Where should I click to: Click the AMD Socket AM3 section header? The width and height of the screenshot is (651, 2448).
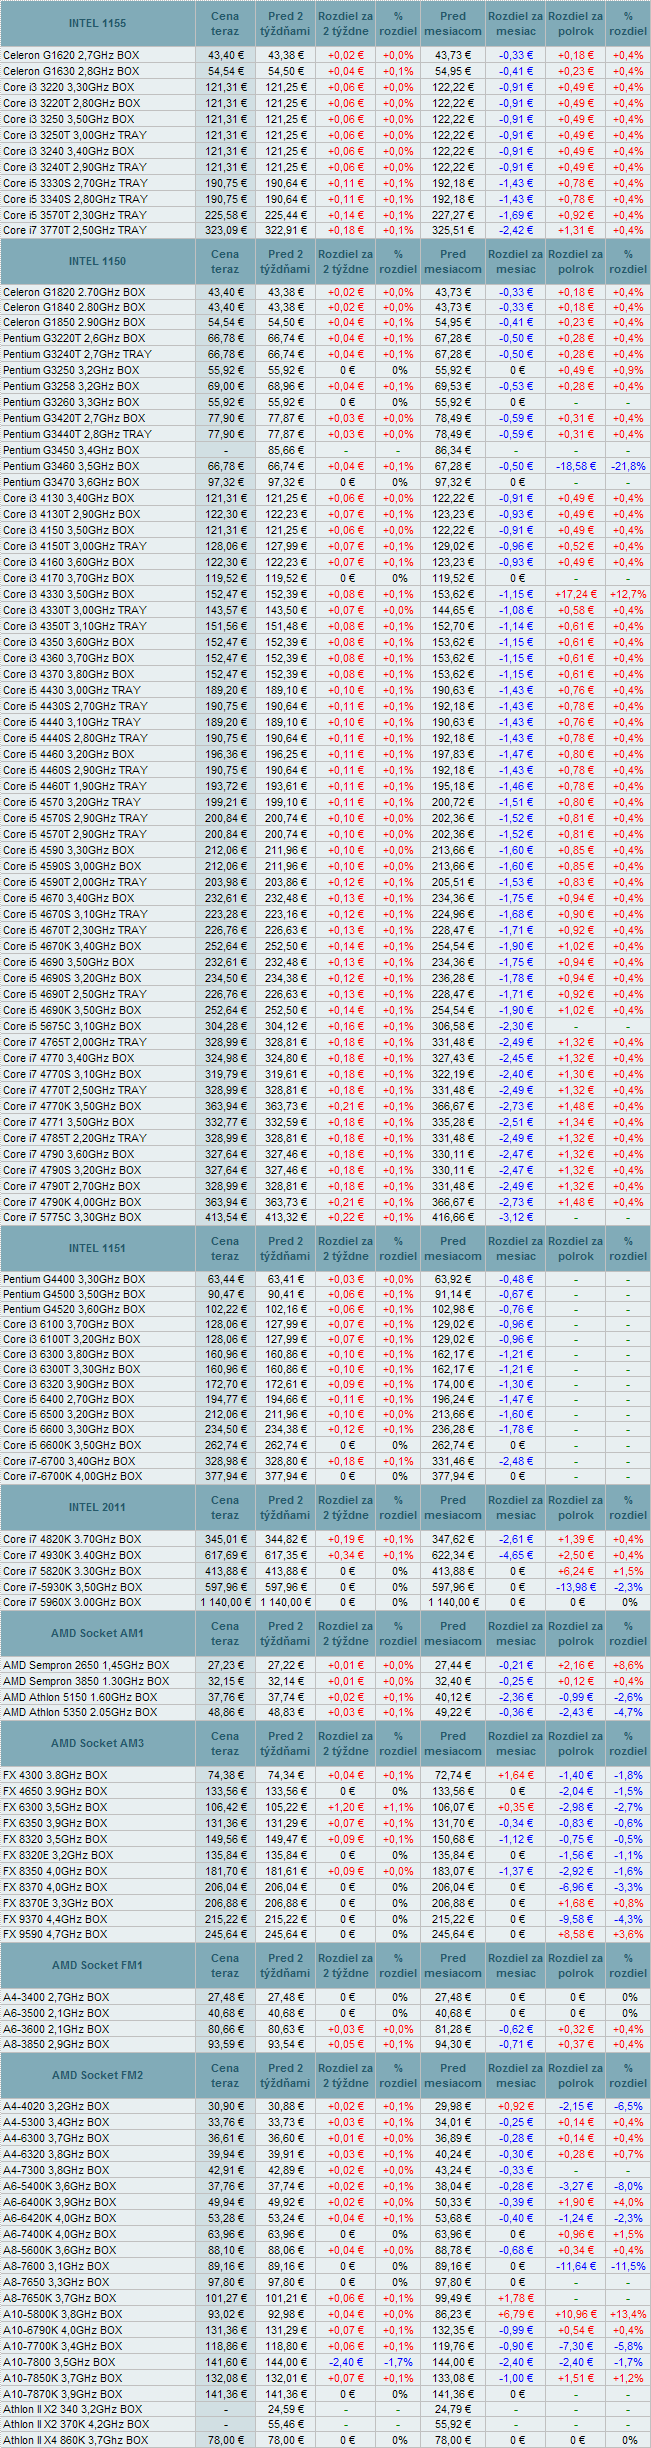[97, 1743]
